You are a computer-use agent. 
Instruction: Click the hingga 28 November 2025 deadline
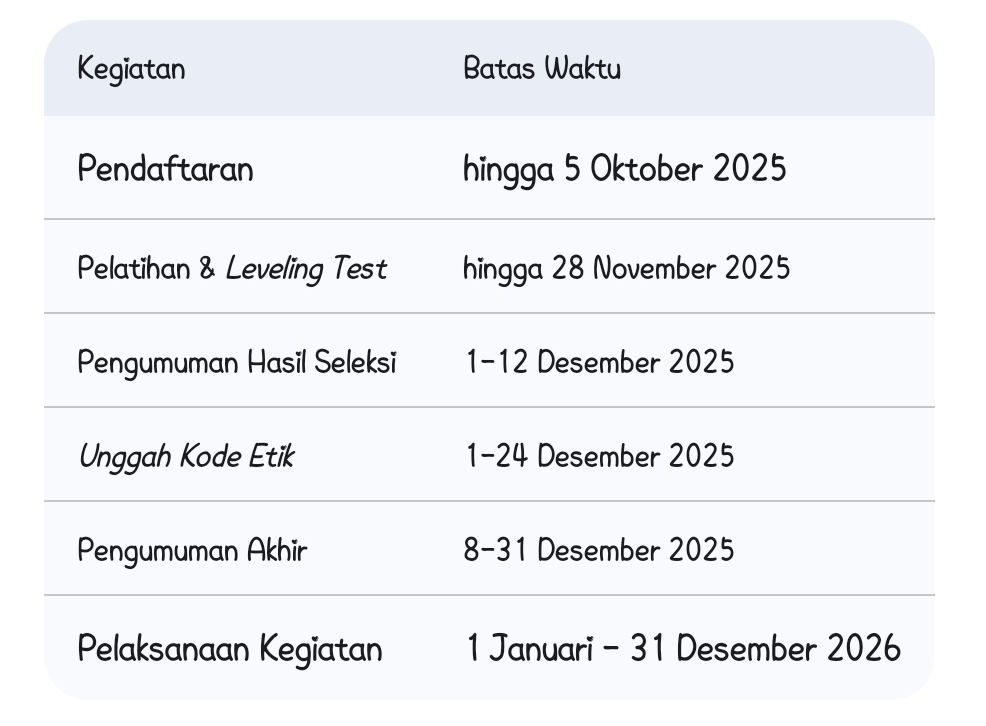click(x=626, y=268)
